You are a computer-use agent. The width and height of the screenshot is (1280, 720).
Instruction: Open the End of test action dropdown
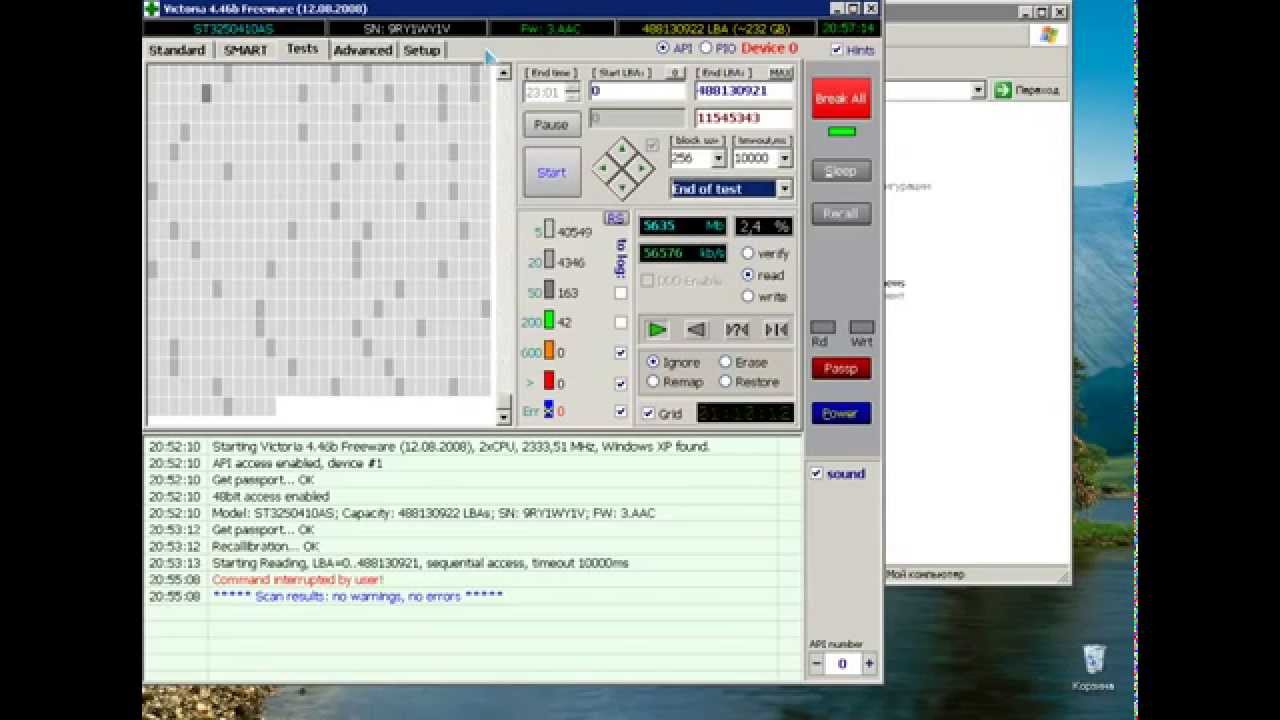[785, 188]
